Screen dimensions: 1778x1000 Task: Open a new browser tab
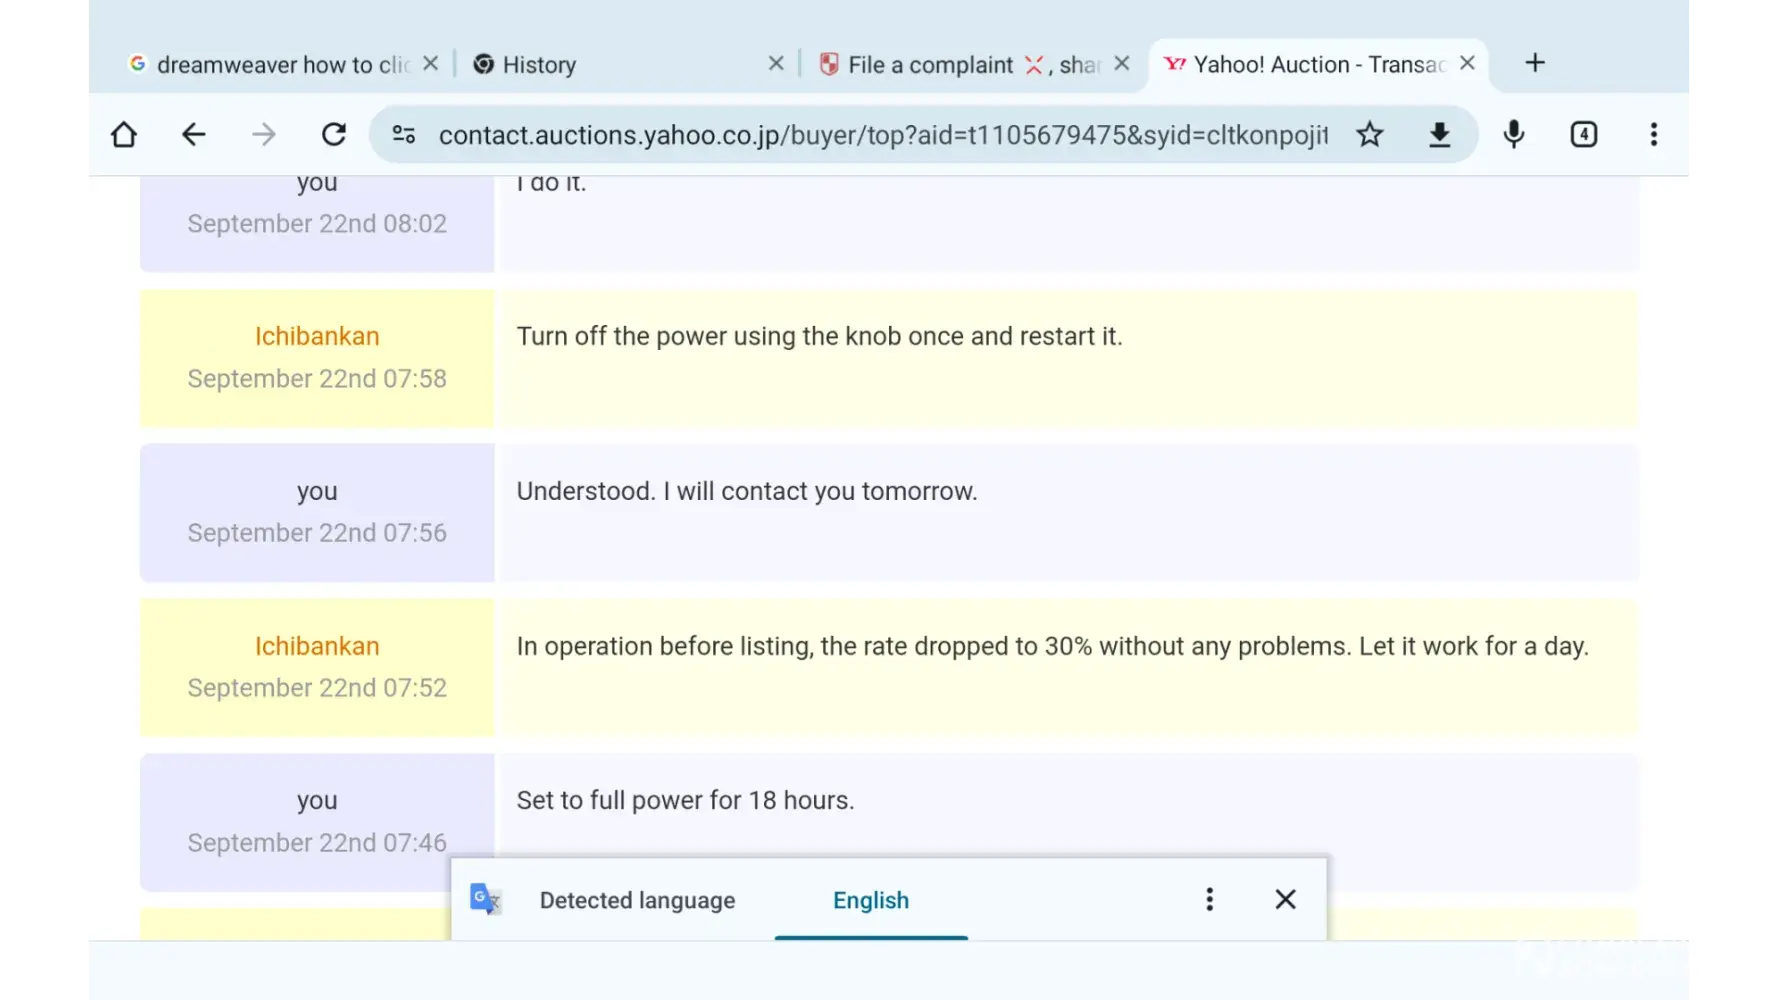pyautogui.click(x=1535, y=64)
